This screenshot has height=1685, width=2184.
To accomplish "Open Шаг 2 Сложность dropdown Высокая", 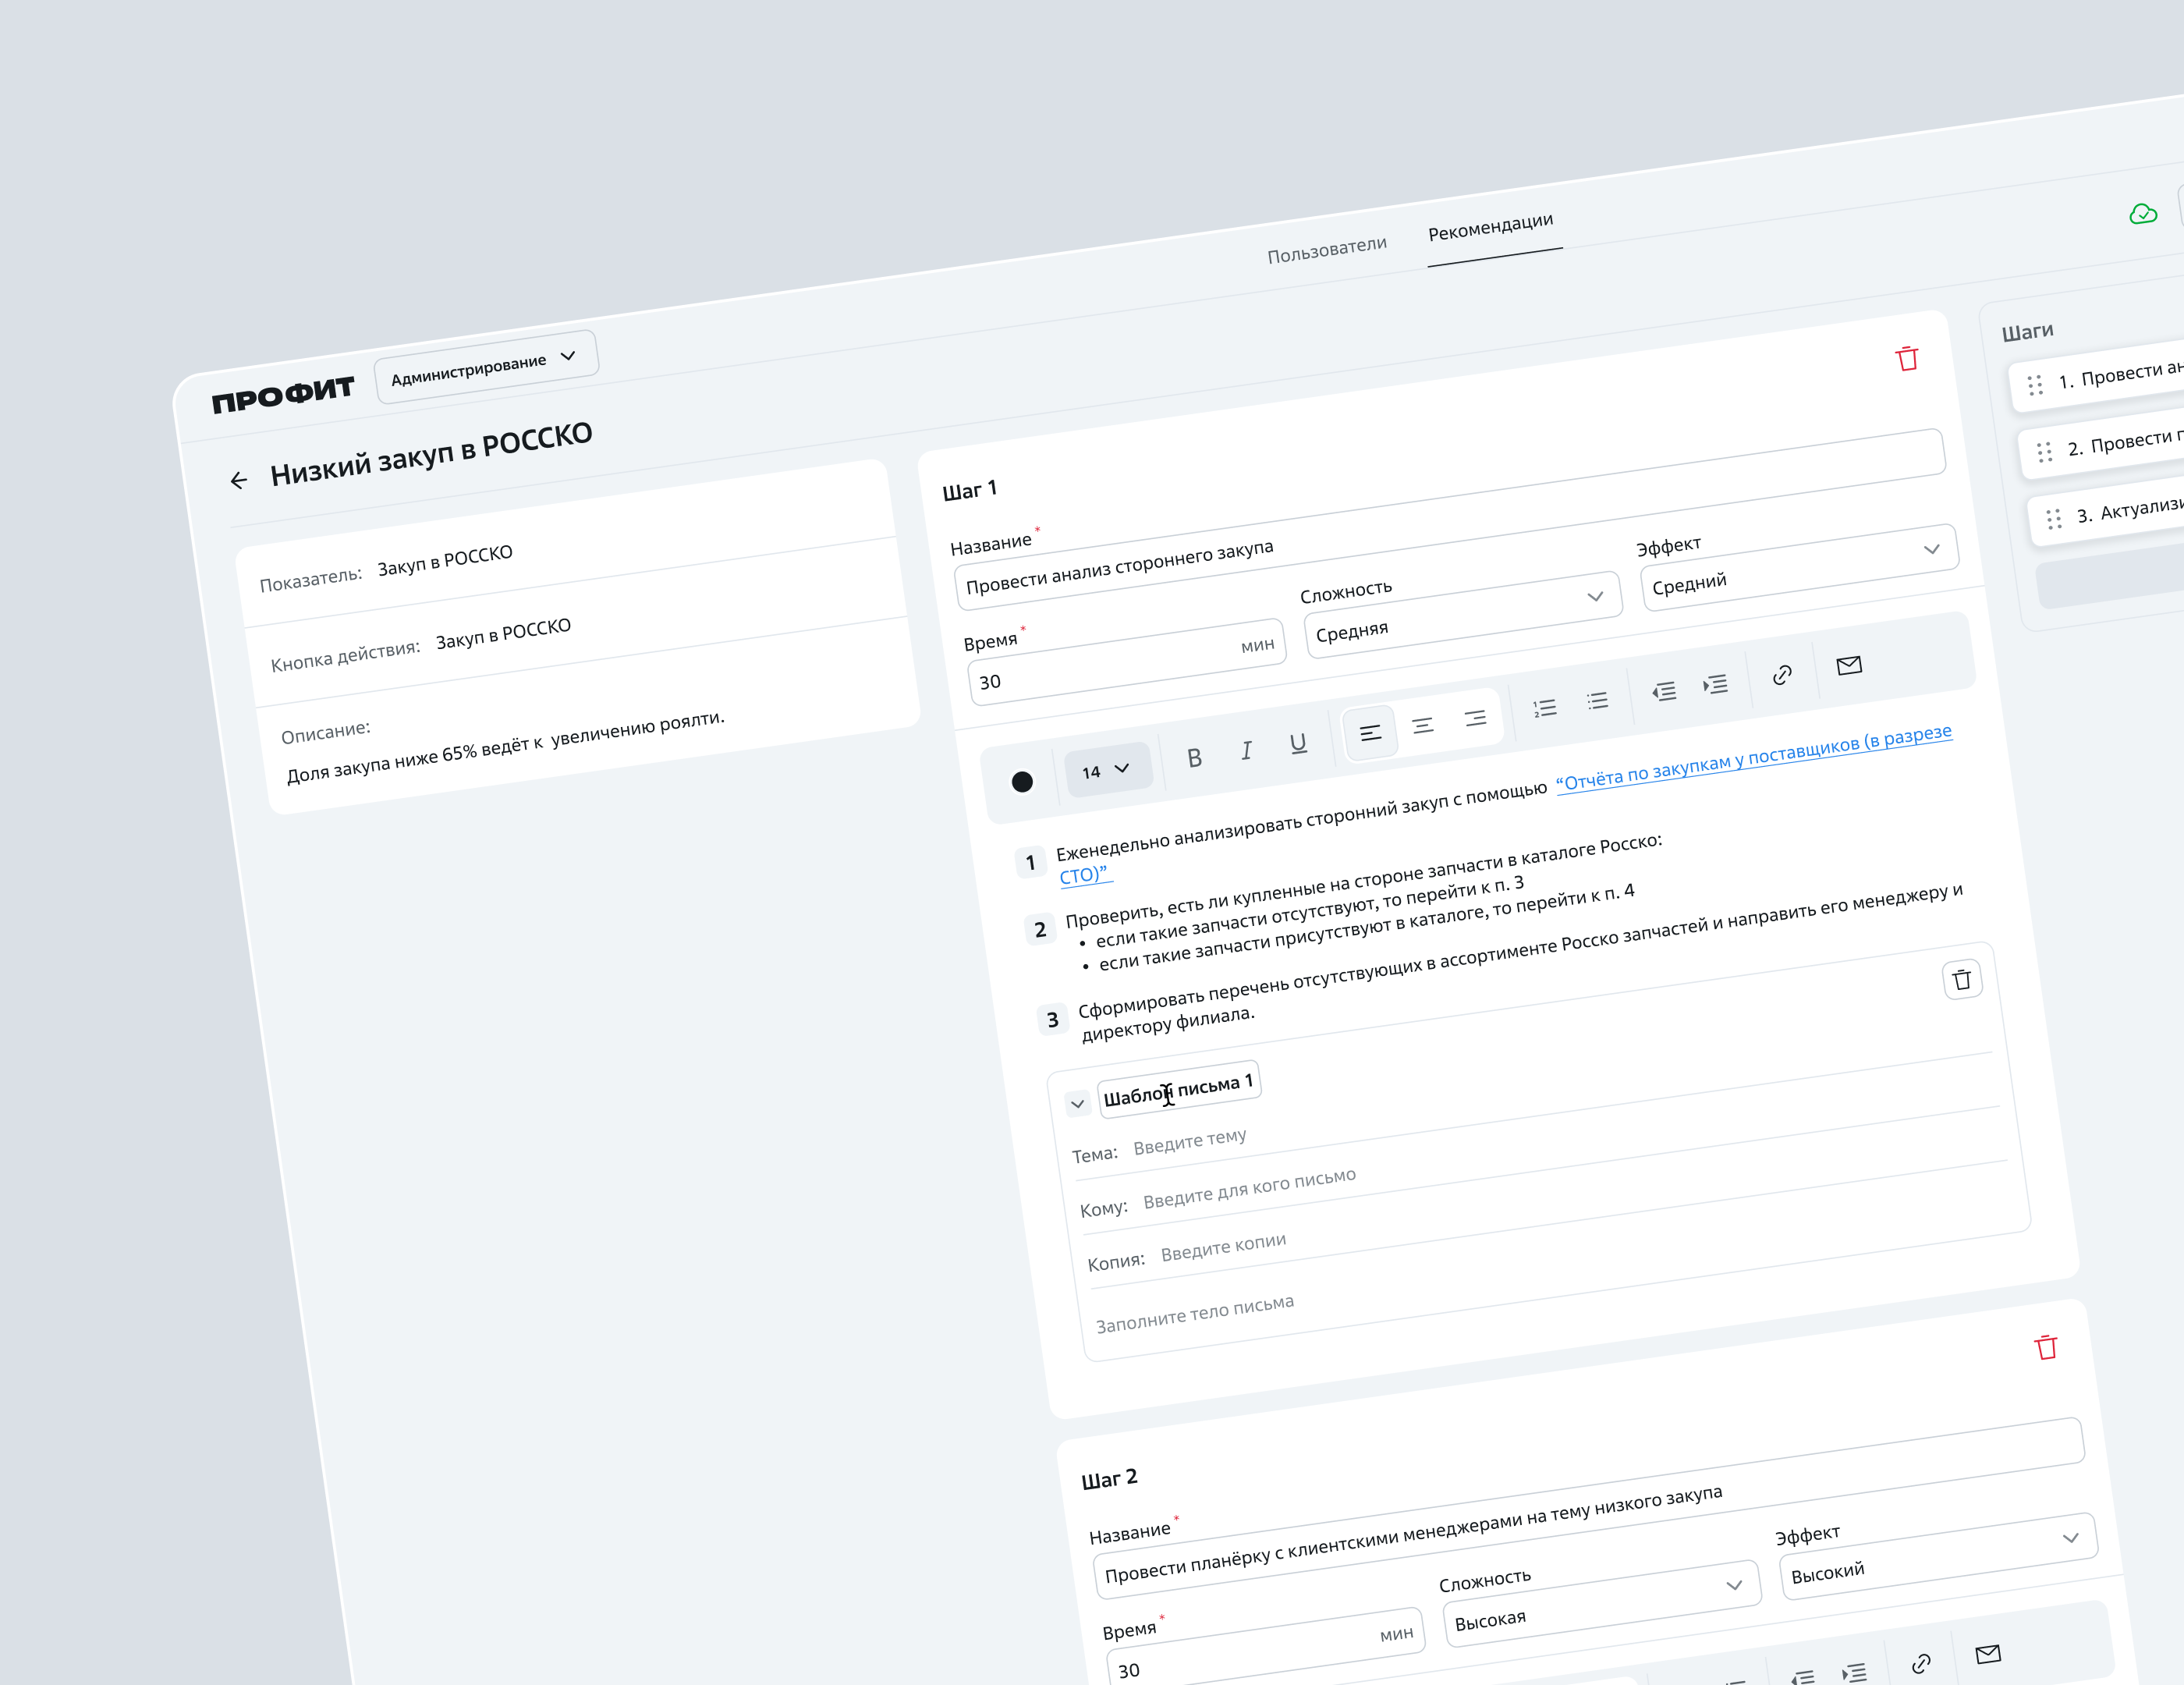I will (x=1601, y=1602).
